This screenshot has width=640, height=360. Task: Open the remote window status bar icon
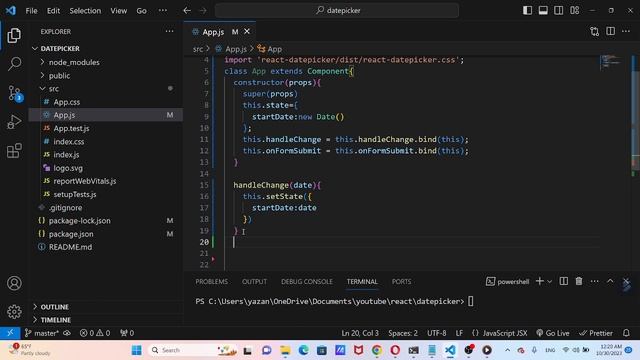(x=10, y=333)
